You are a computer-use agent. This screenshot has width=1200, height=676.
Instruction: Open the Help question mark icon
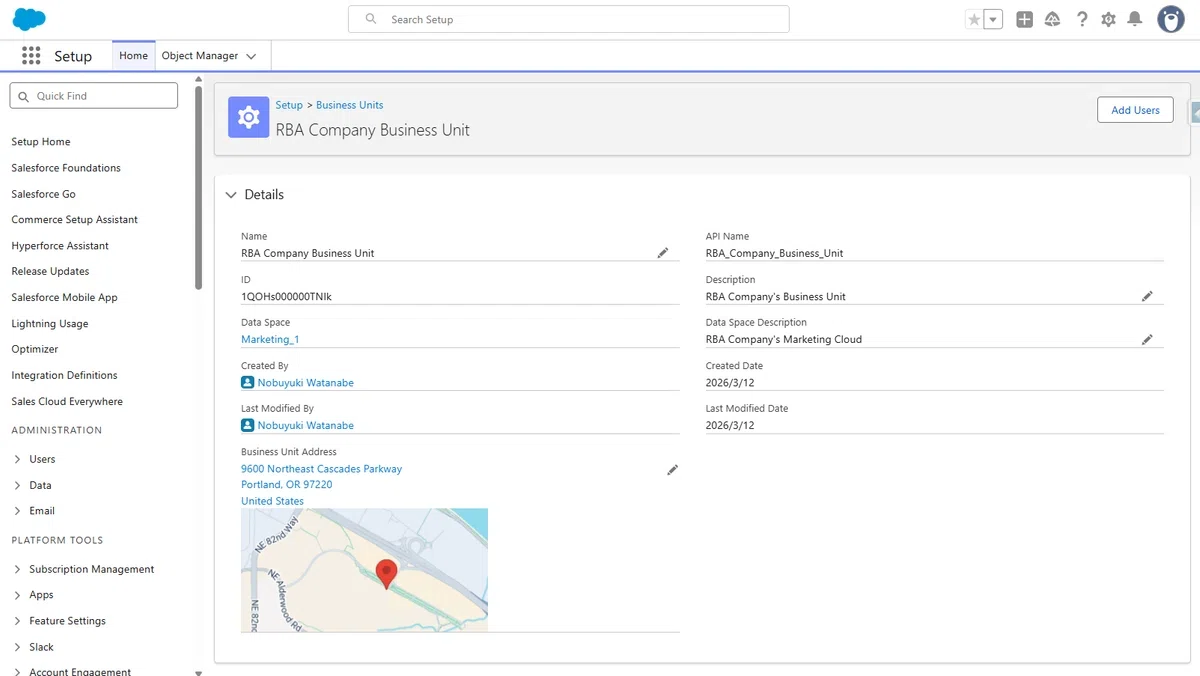coord(1081,19)
